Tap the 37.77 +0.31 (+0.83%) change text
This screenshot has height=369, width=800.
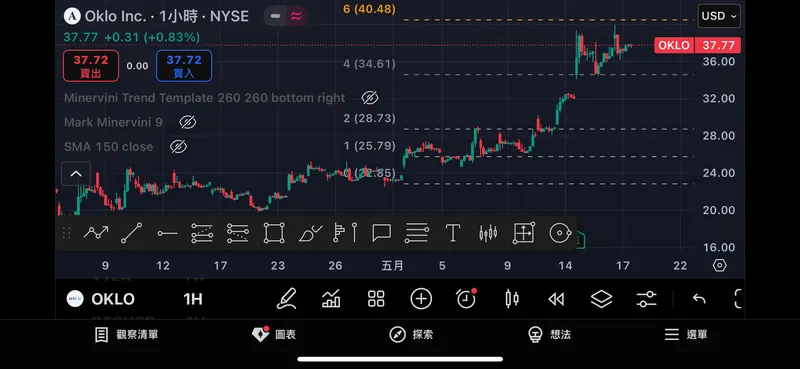click(x=132, y=37)
